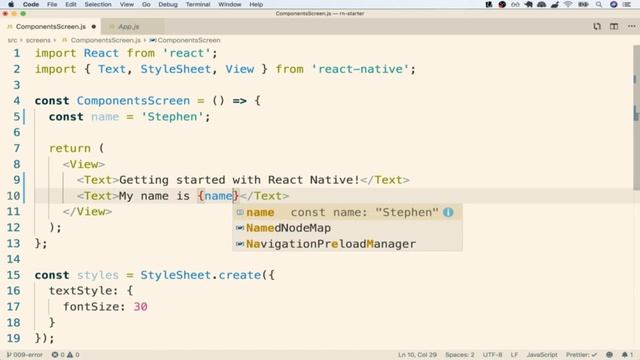640x360 pixels.
Task: Open the Code application menu
Action: (x=31, y=4)
